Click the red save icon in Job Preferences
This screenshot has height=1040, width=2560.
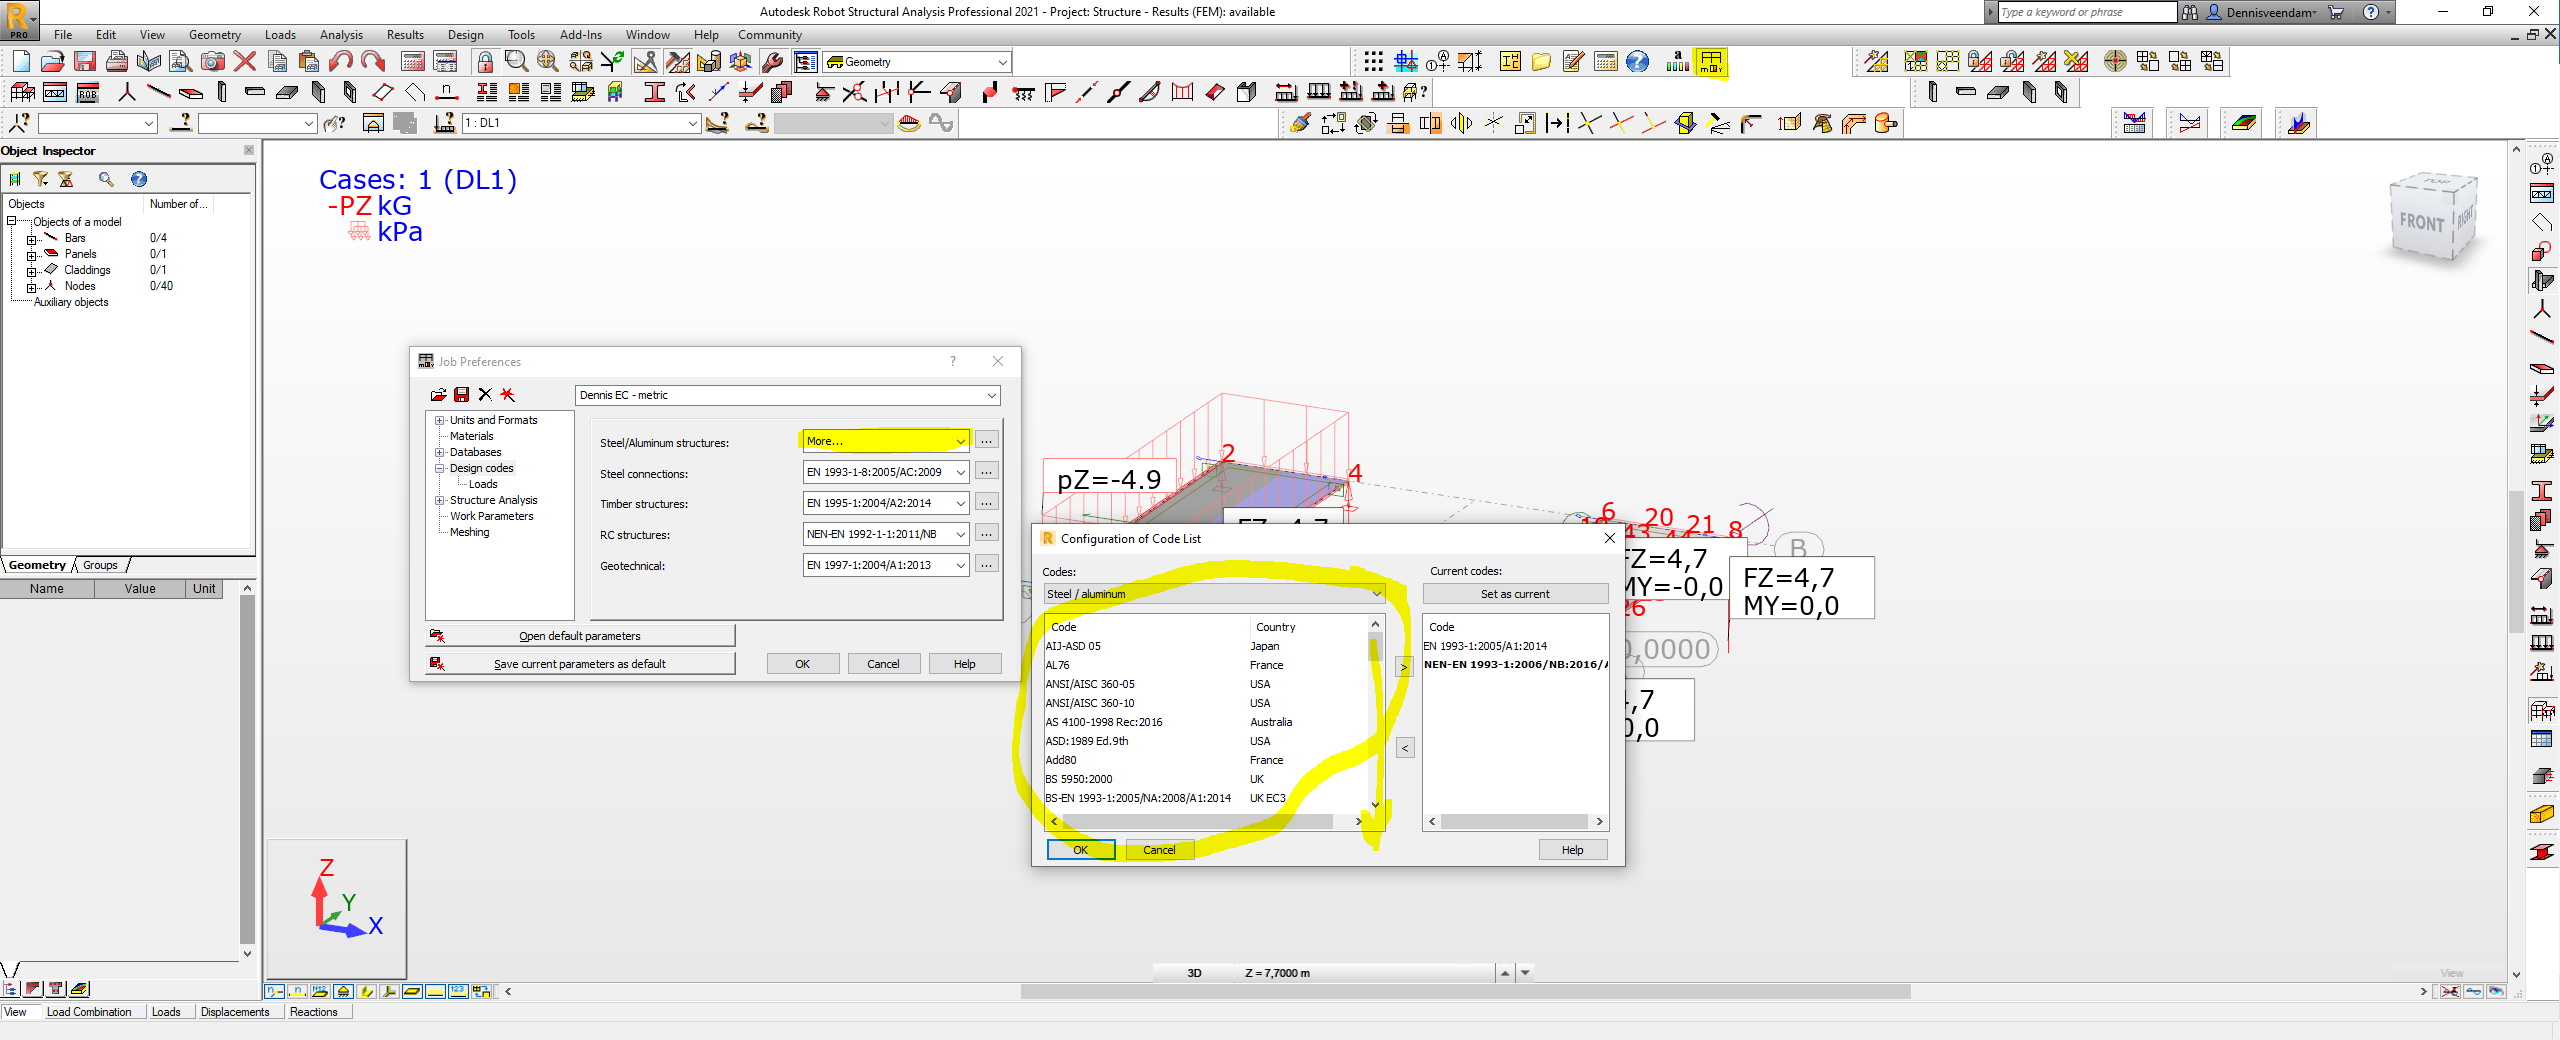pyautogui.click(x=461, y=395)
